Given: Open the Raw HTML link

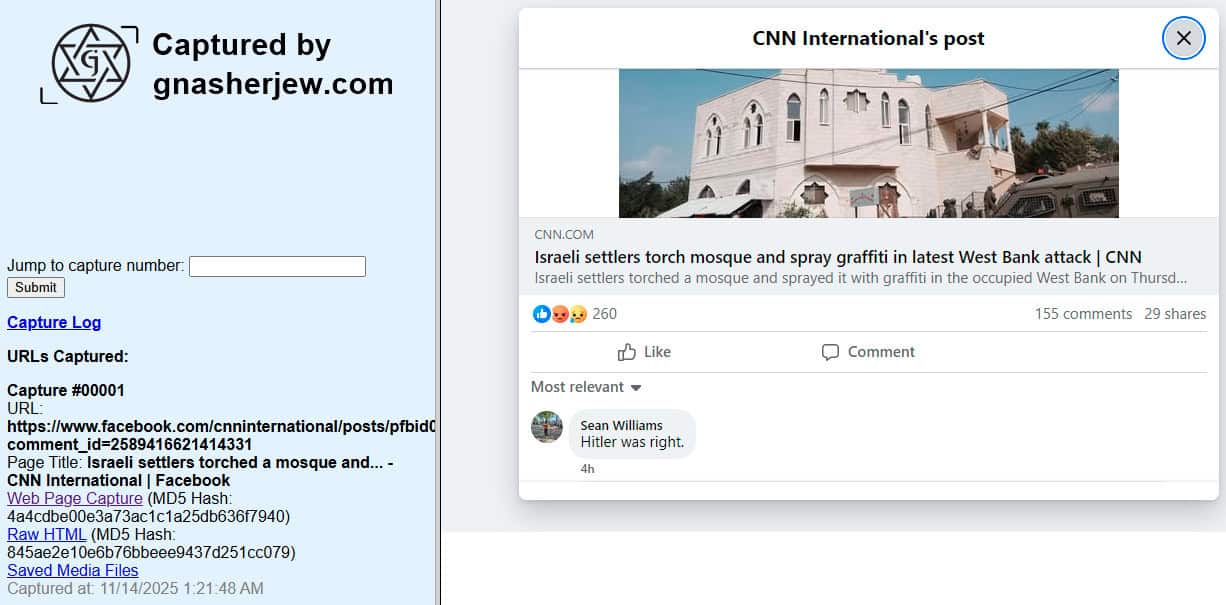Looking at the screenshot, I should click(x=46, y=534).
